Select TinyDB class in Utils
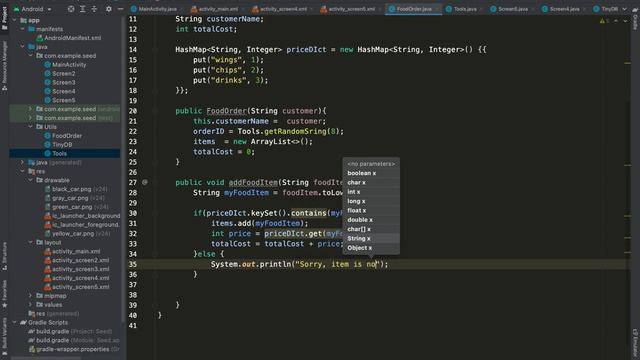 (58, 144)
